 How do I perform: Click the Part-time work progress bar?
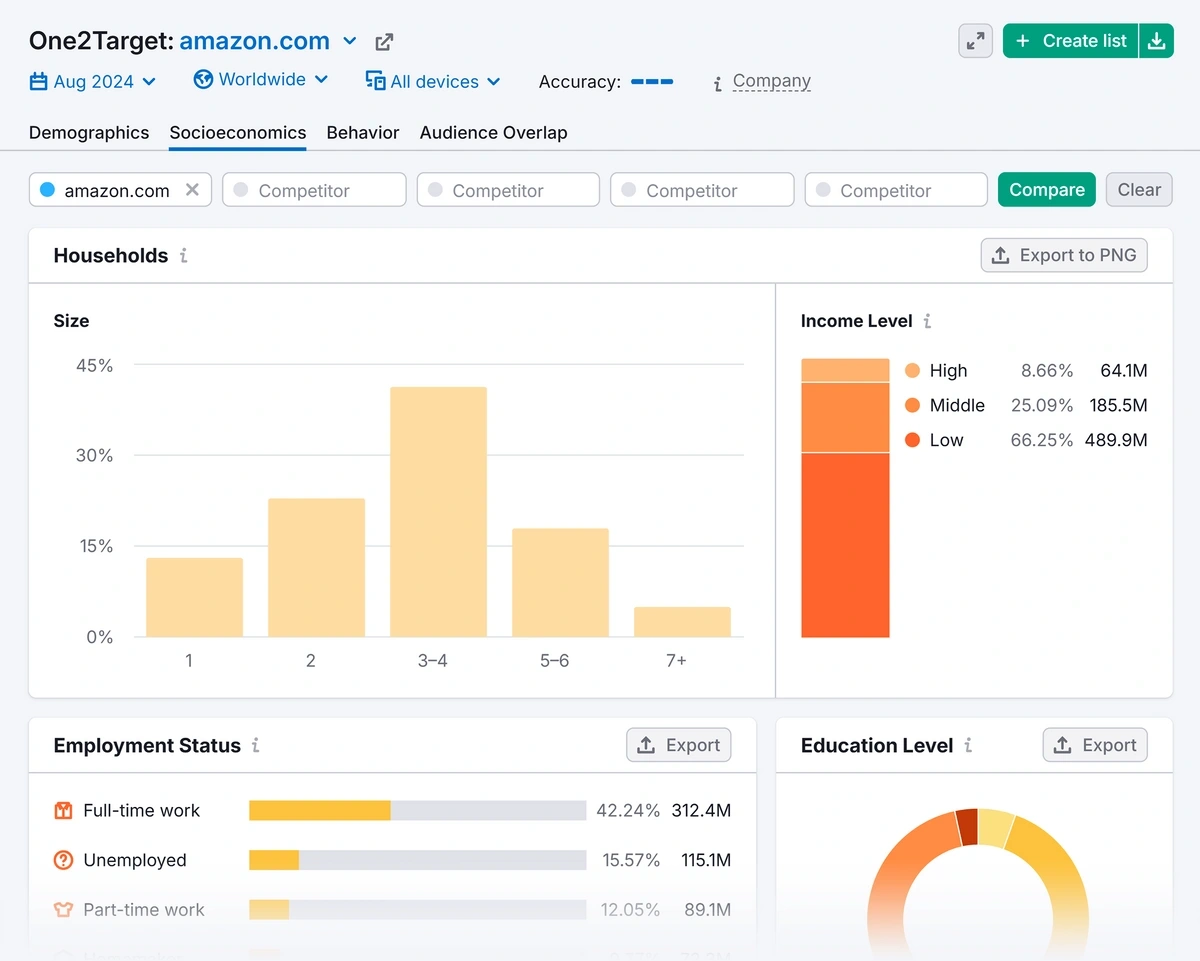click(x=417, y=910)
